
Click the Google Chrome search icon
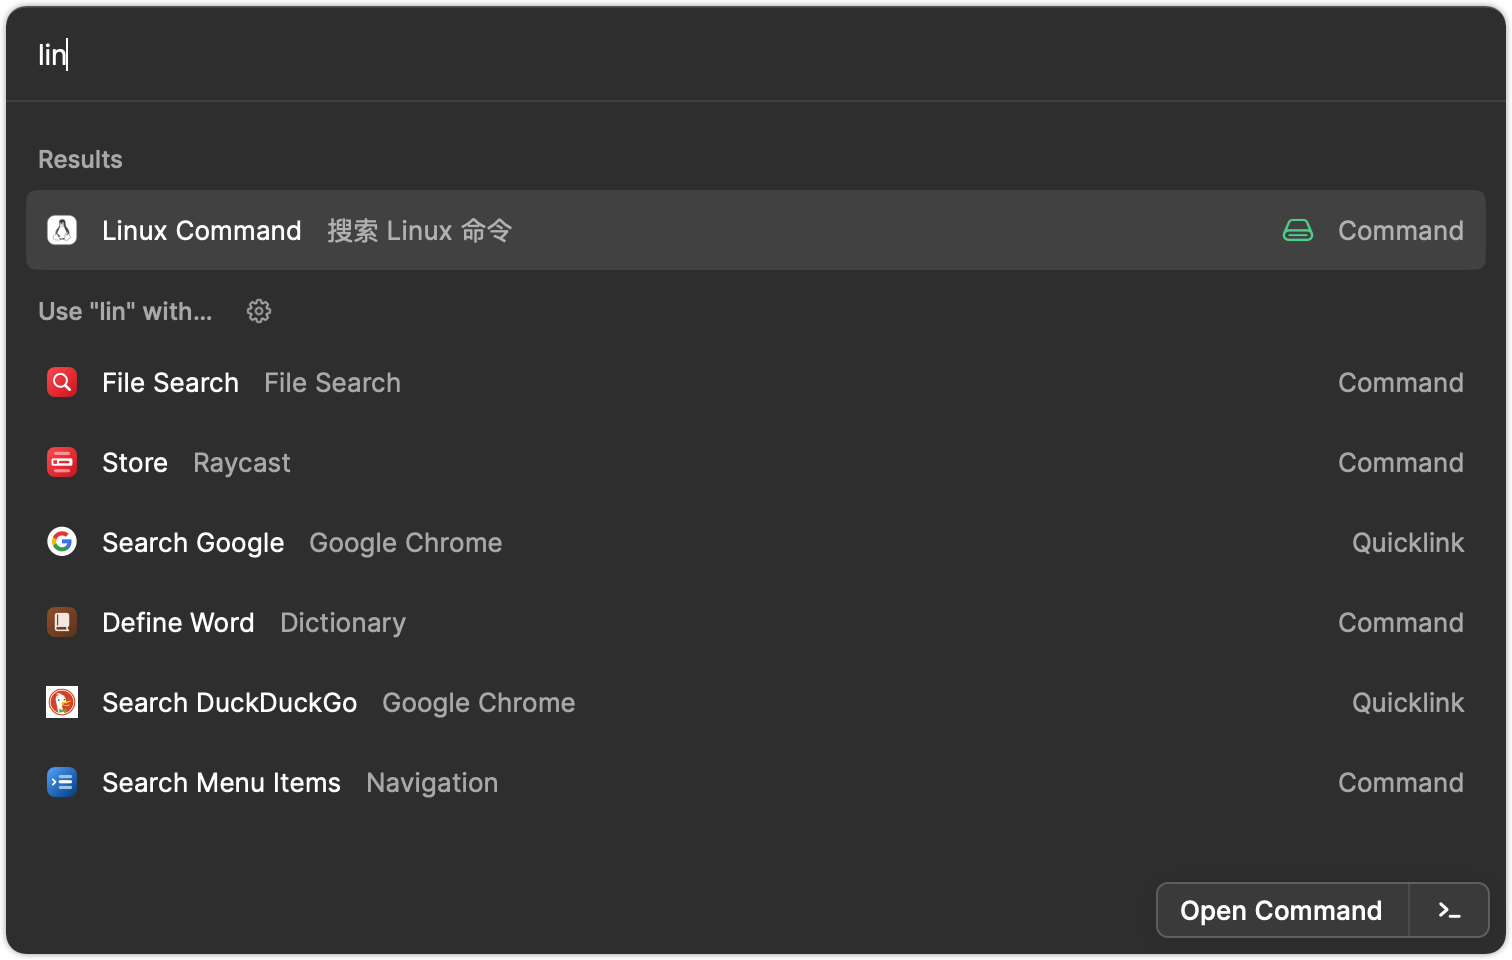point(61,542)
